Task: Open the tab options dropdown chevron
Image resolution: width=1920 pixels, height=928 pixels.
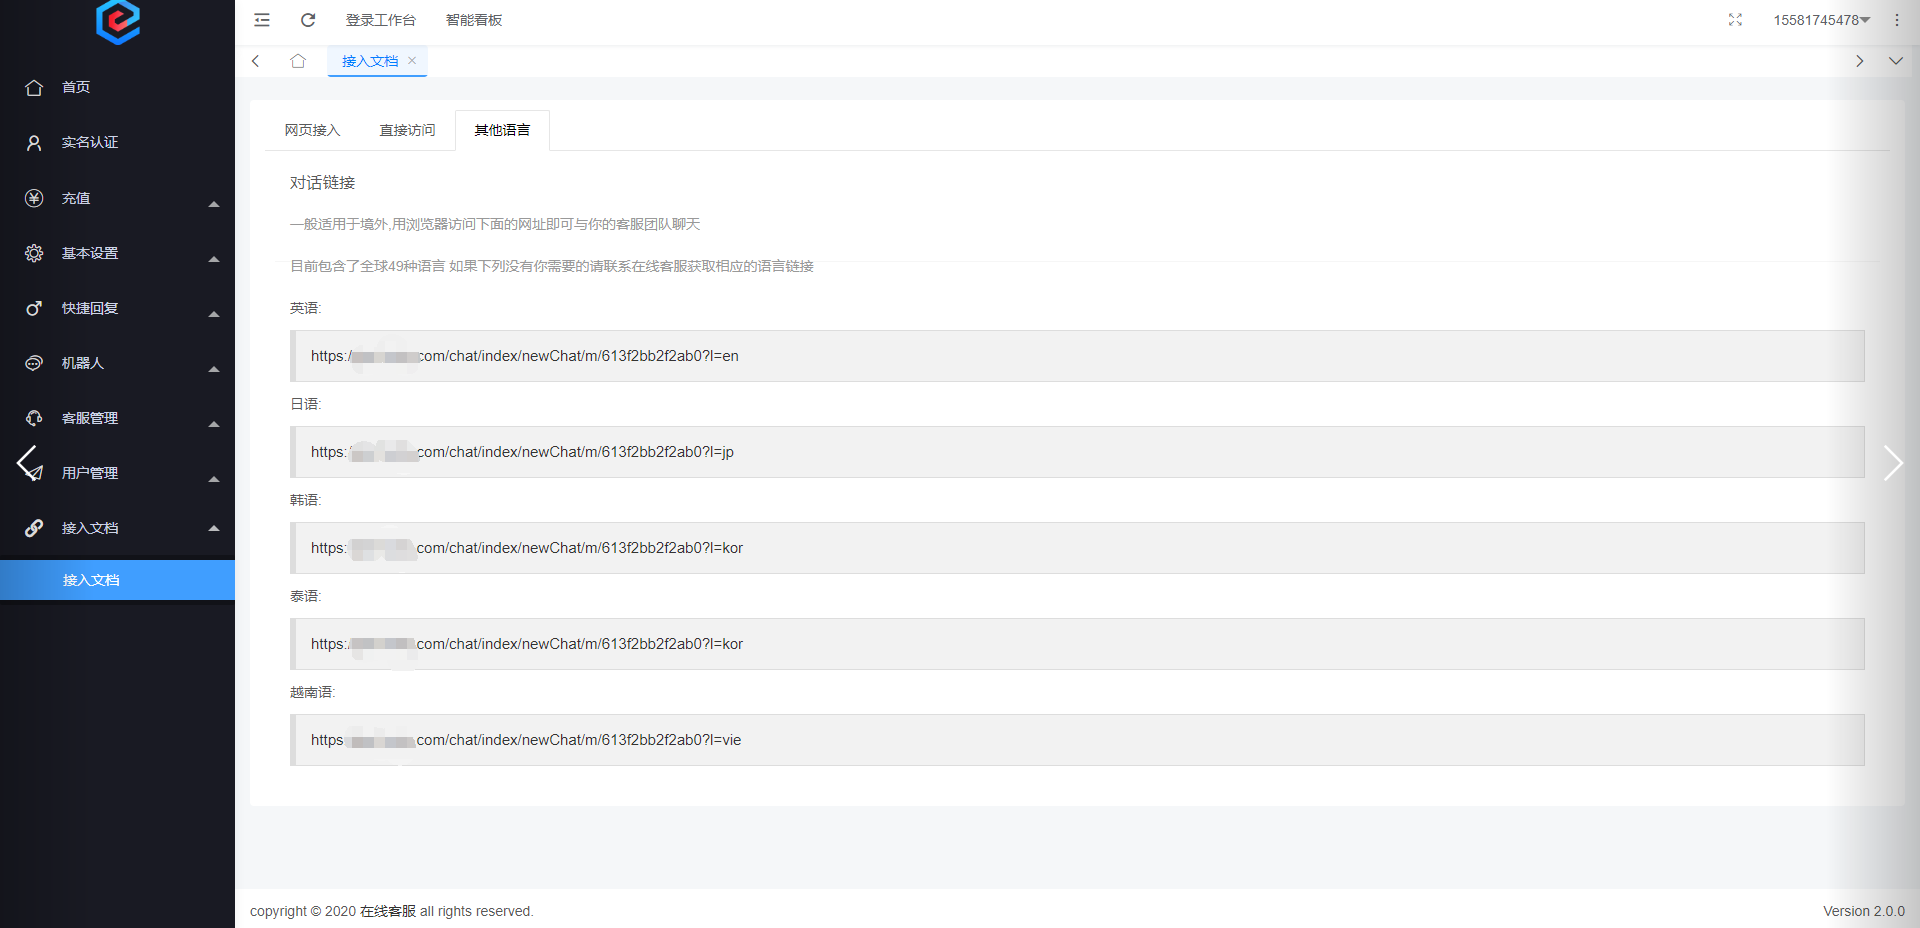Action: pos(1895,61)
